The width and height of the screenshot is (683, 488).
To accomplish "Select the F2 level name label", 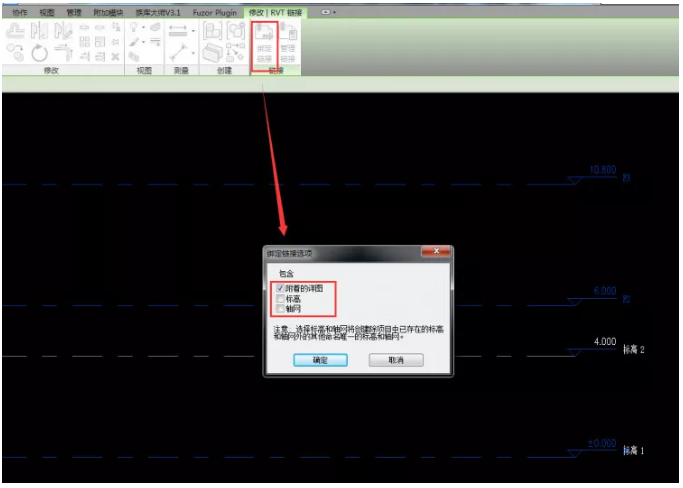I will [x=626, y=299].
